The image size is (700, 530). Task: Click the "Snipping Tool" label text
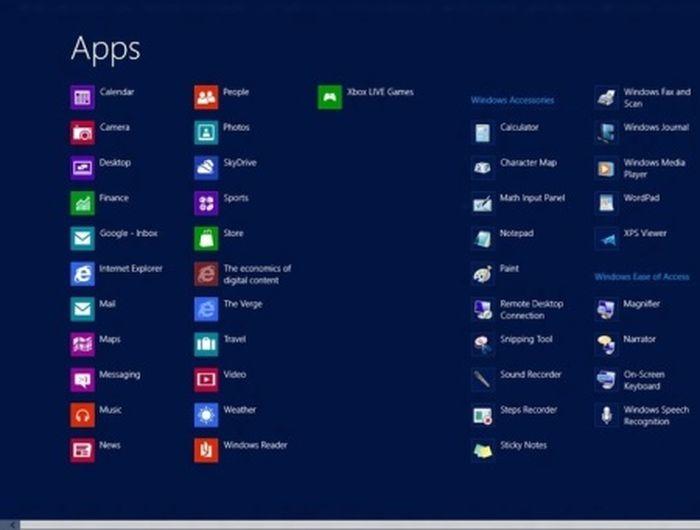click(x=526, y=339)
